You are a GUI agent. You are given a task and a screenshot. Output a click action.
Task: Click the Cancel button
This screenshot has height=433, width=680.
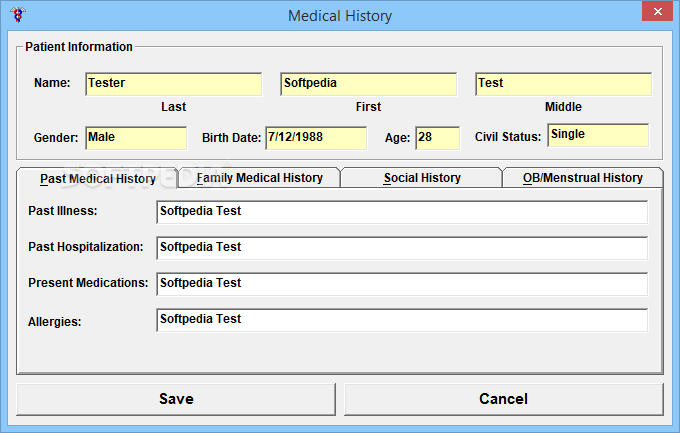coord(503,399)
